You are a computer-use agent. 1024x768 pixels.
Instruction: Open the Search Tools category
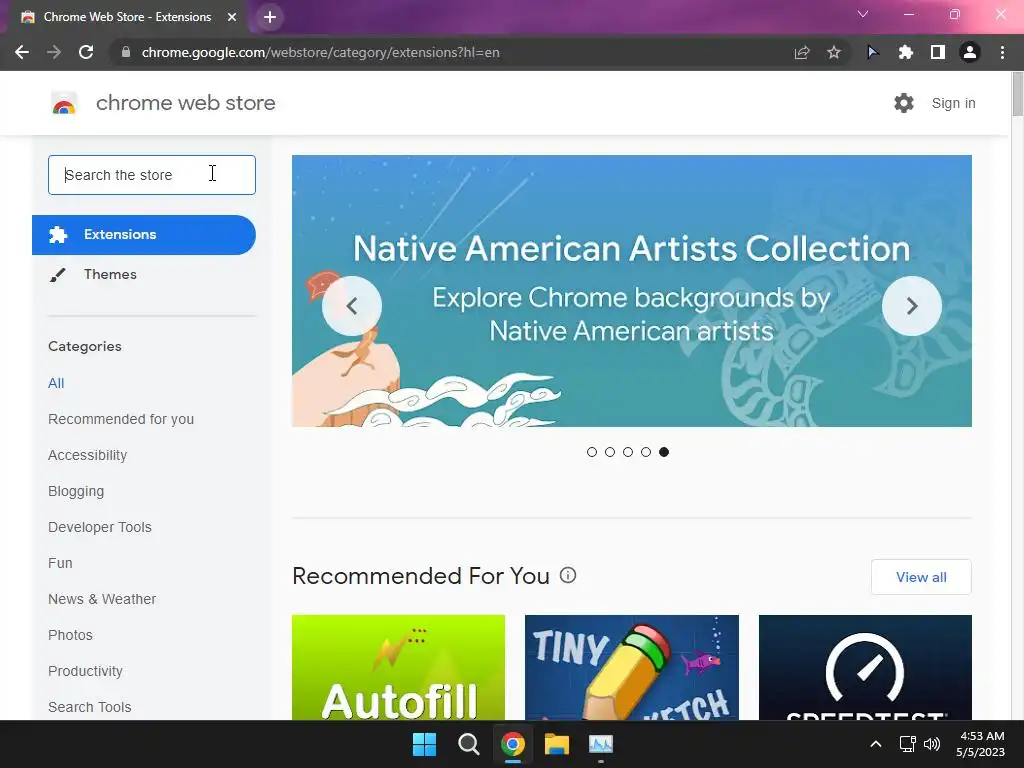89,707
